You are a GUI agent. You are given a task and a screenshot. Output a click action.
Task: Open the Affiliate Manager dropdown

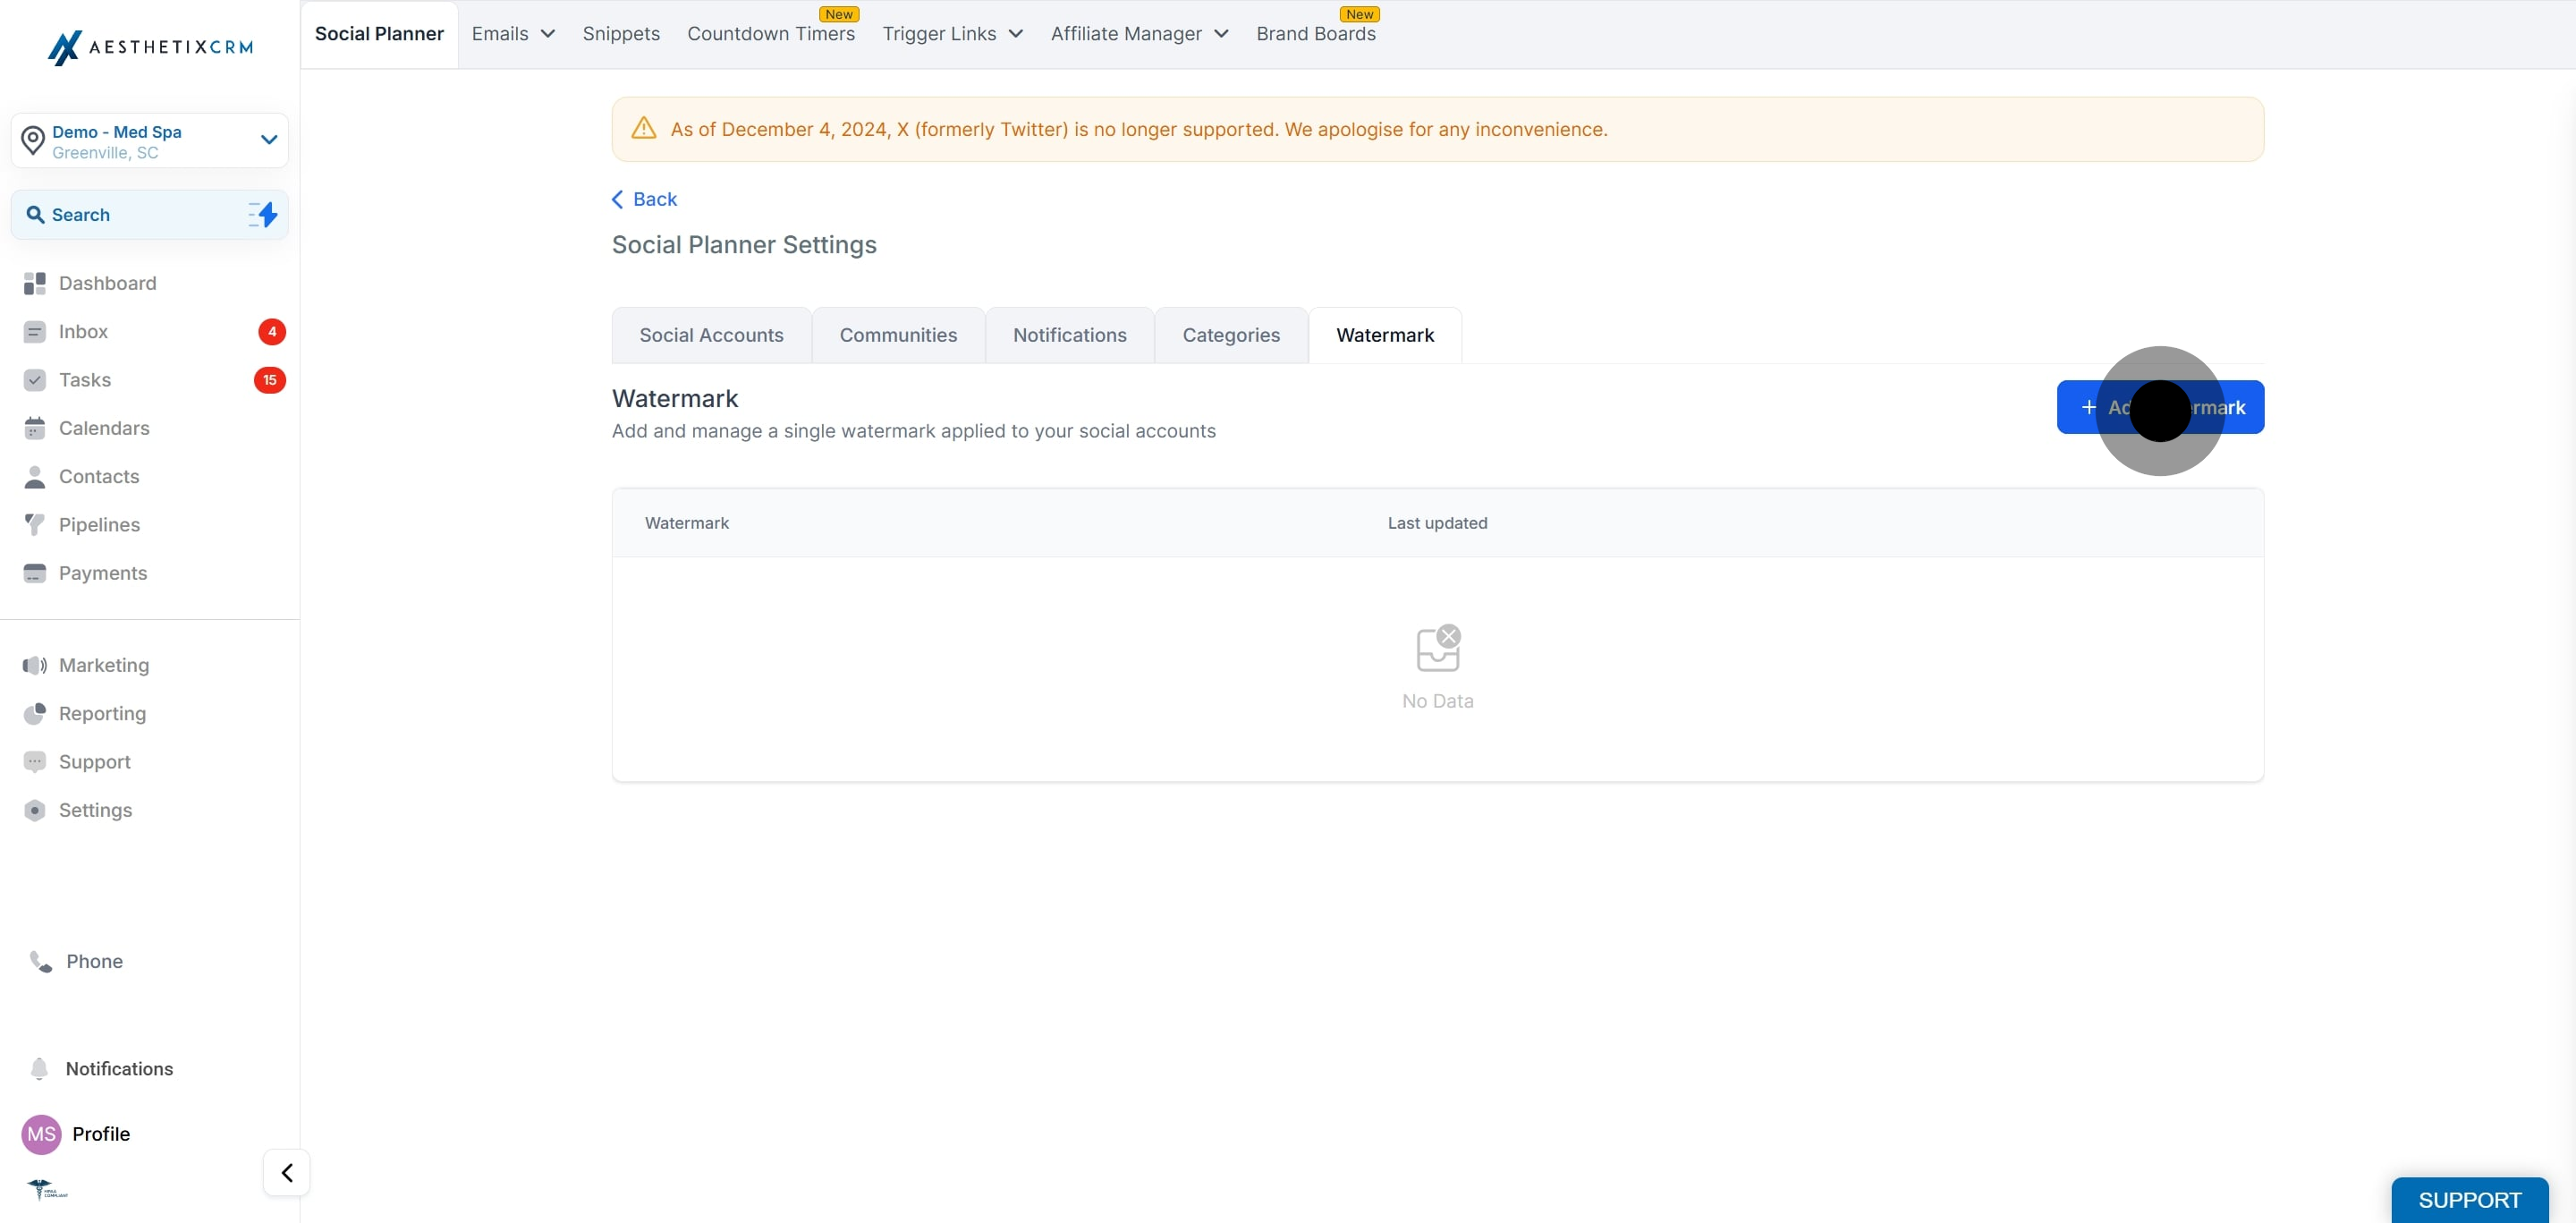point(1138,34)
